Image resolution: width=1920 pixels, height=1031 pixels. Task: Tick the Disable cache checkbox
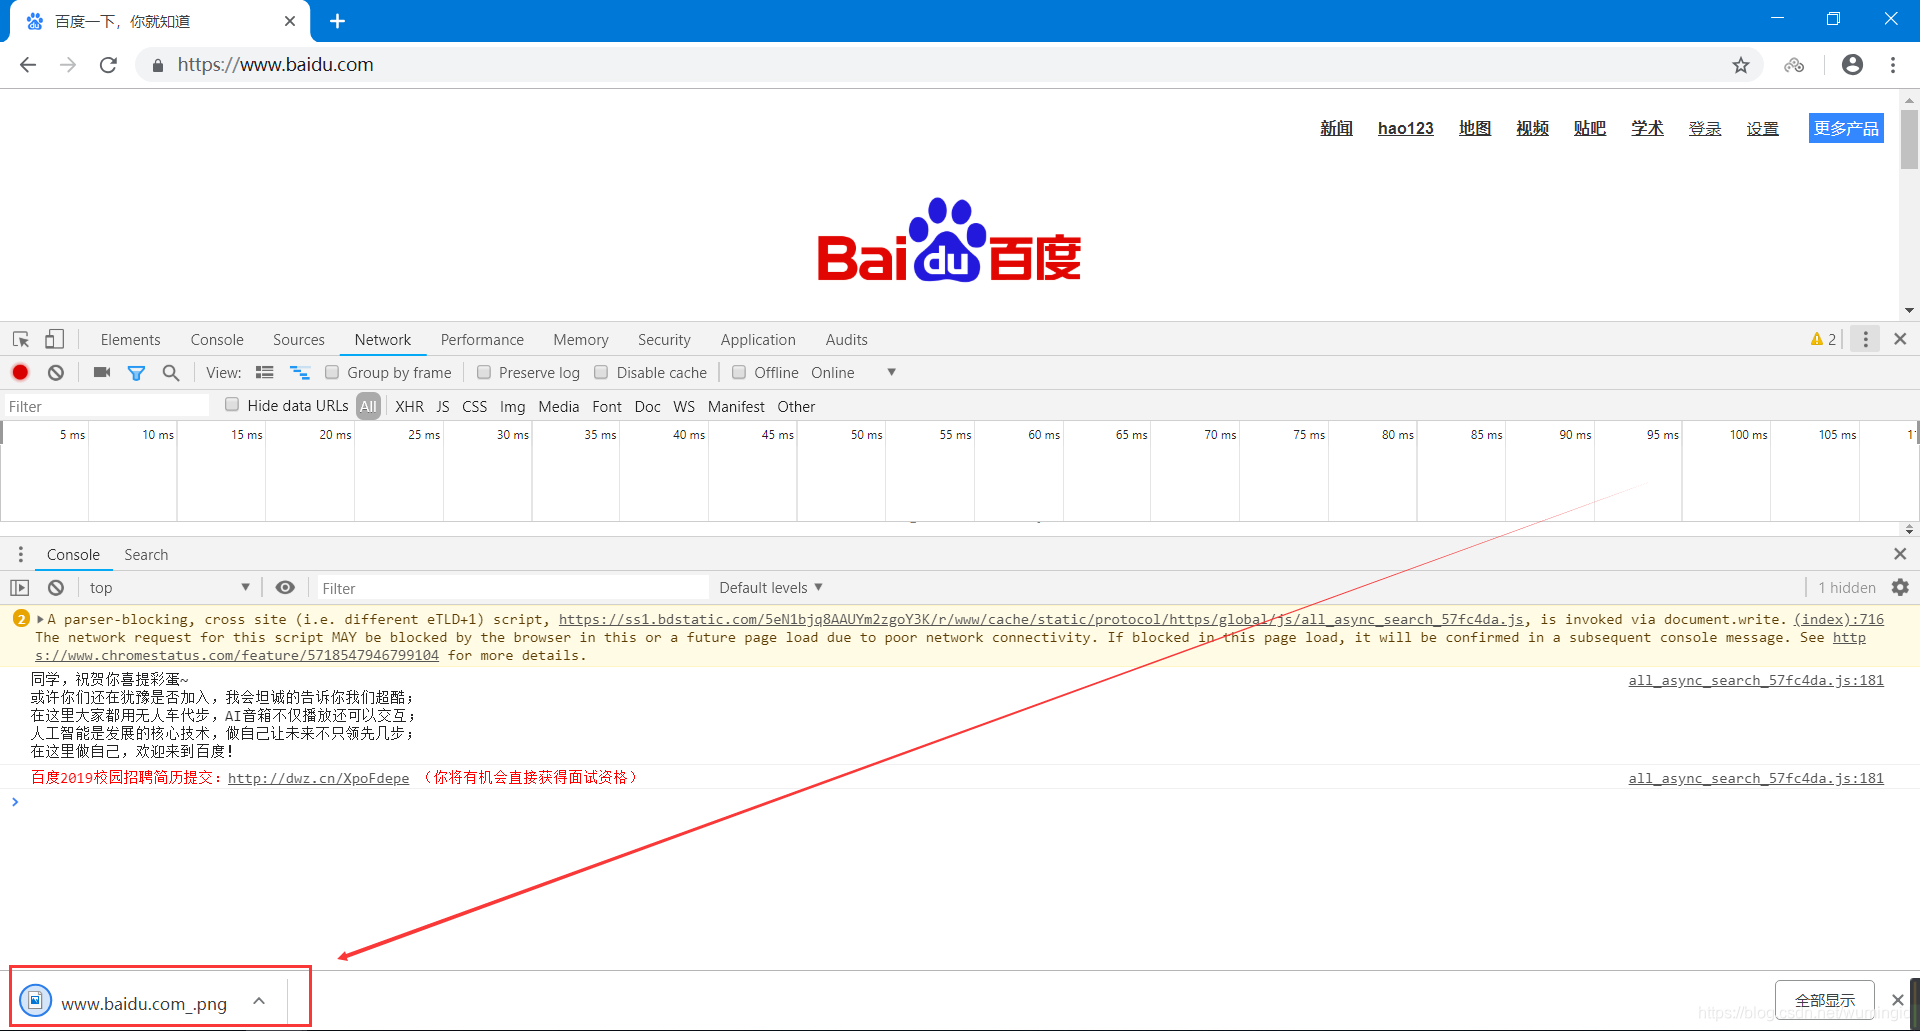tap(601, 372)
